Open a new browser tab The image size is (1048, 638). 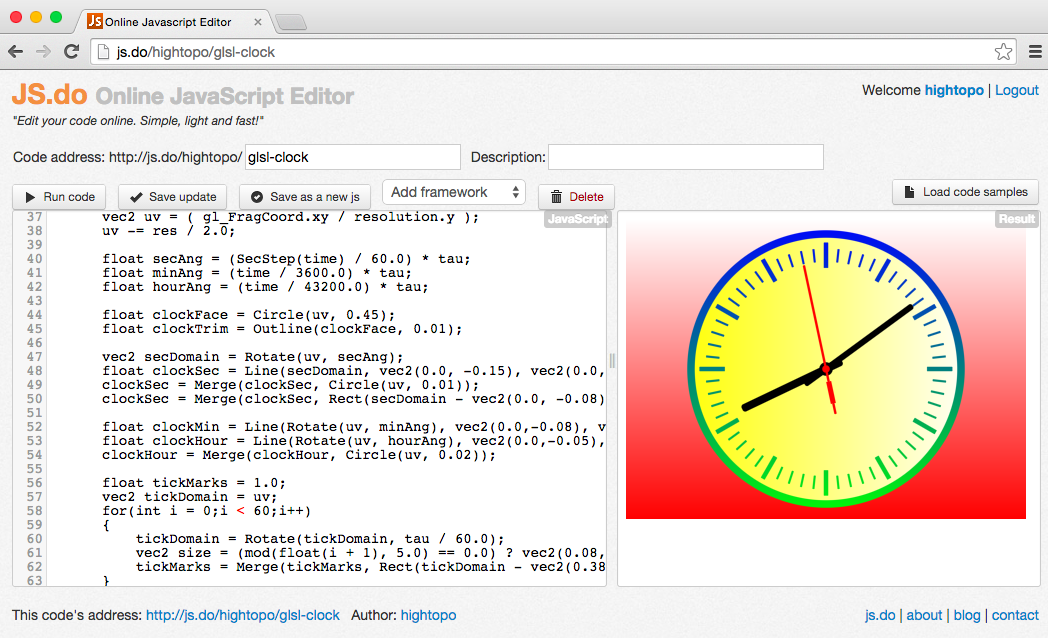291,23
